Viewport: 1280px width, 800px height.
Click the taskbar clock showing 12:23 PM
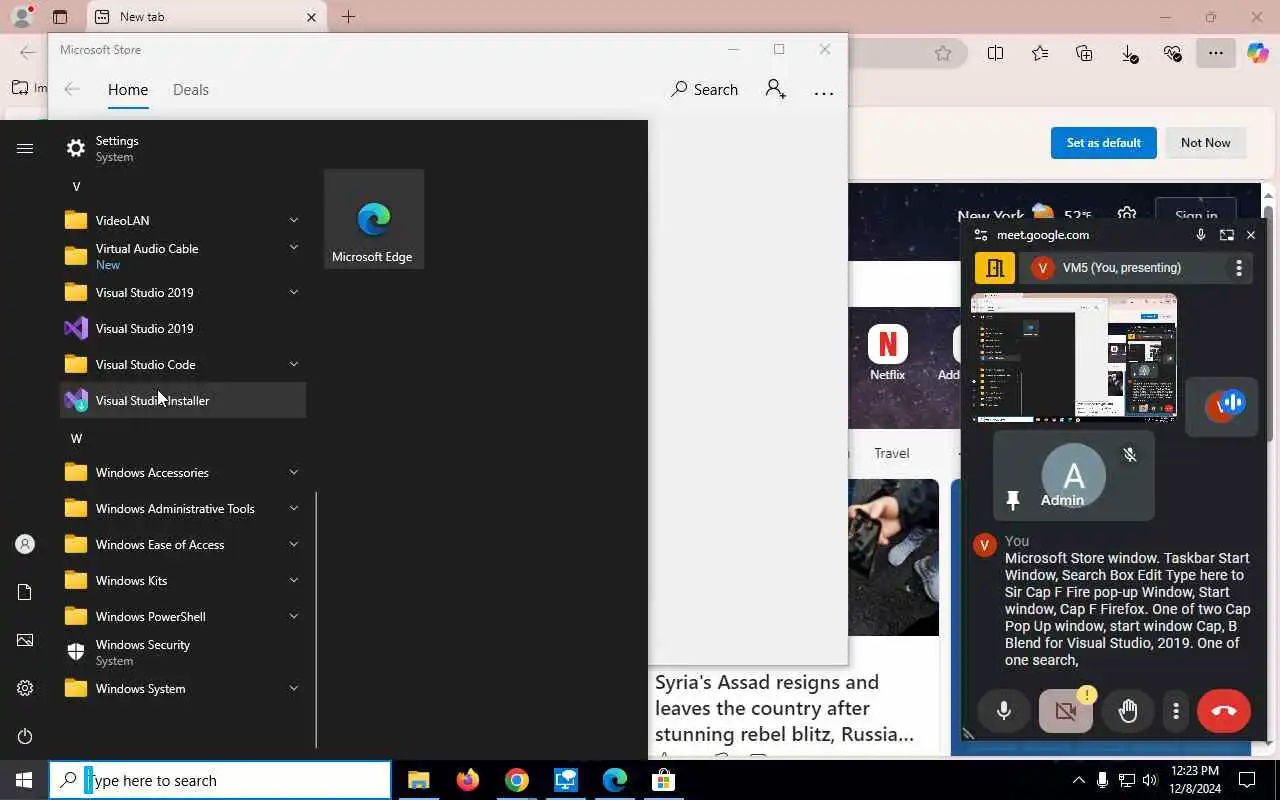pyautogui.click(x=1194, y=780)
